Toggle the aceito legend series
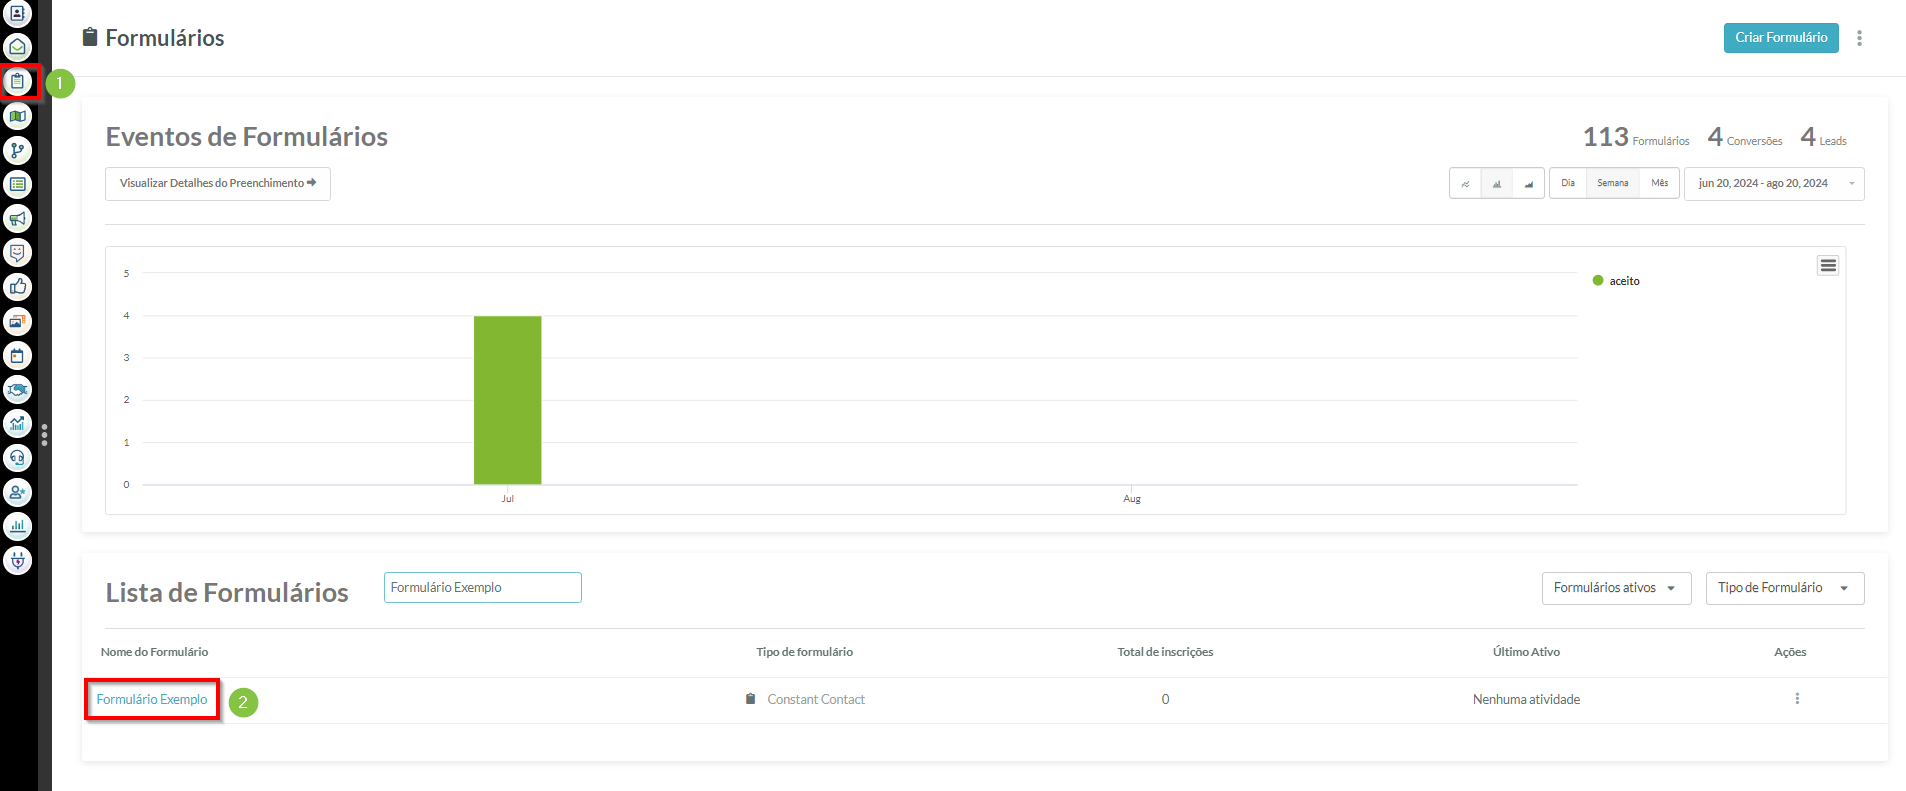The height and width of the screenshot is (791, 1906). coord(1616,281)
